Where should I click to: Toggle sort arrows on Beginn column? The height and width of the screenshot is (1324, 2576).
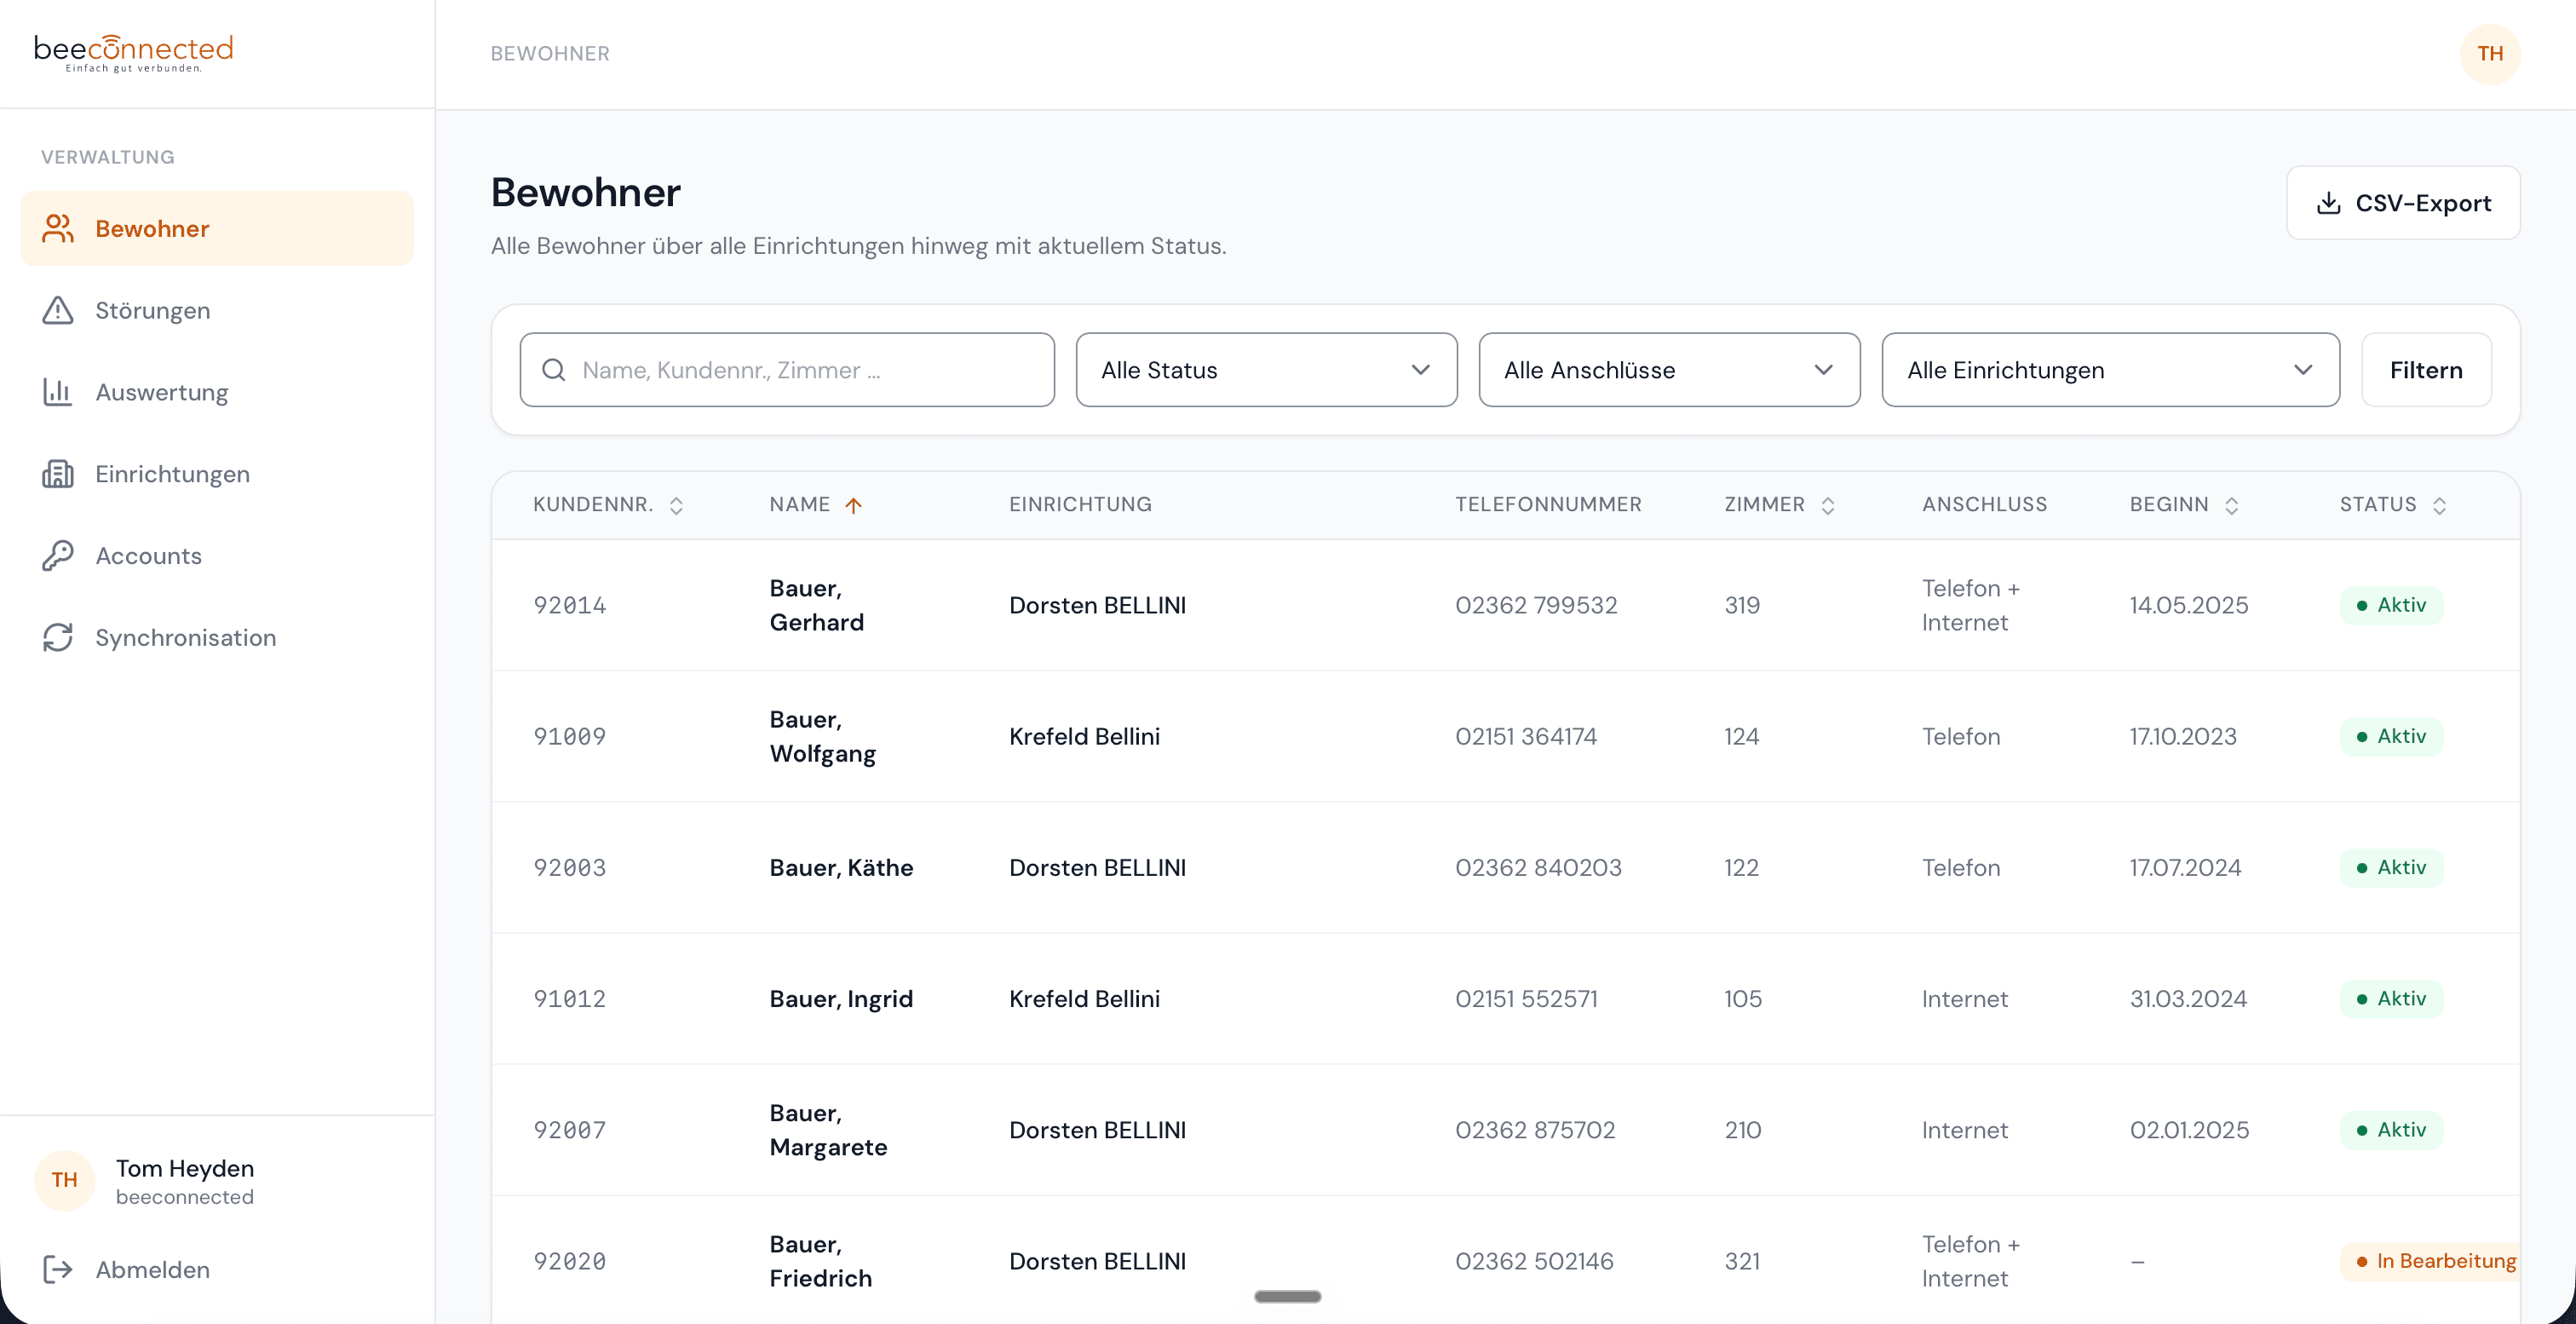[2232, 506]
